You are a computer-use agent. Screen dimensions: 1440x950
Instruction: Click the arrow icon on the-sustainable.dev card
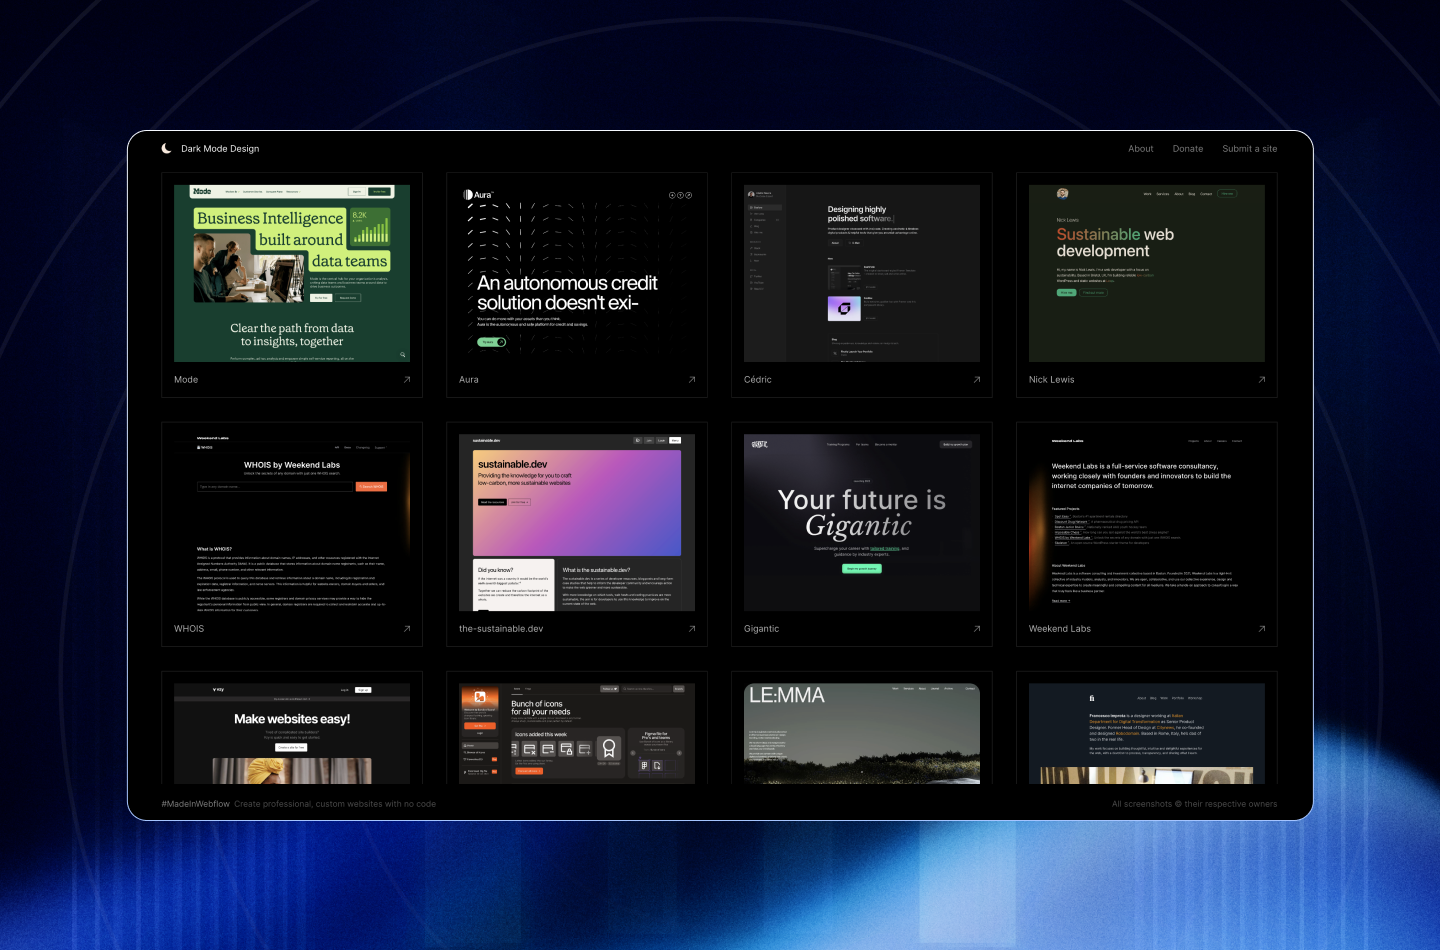[691, 629]
